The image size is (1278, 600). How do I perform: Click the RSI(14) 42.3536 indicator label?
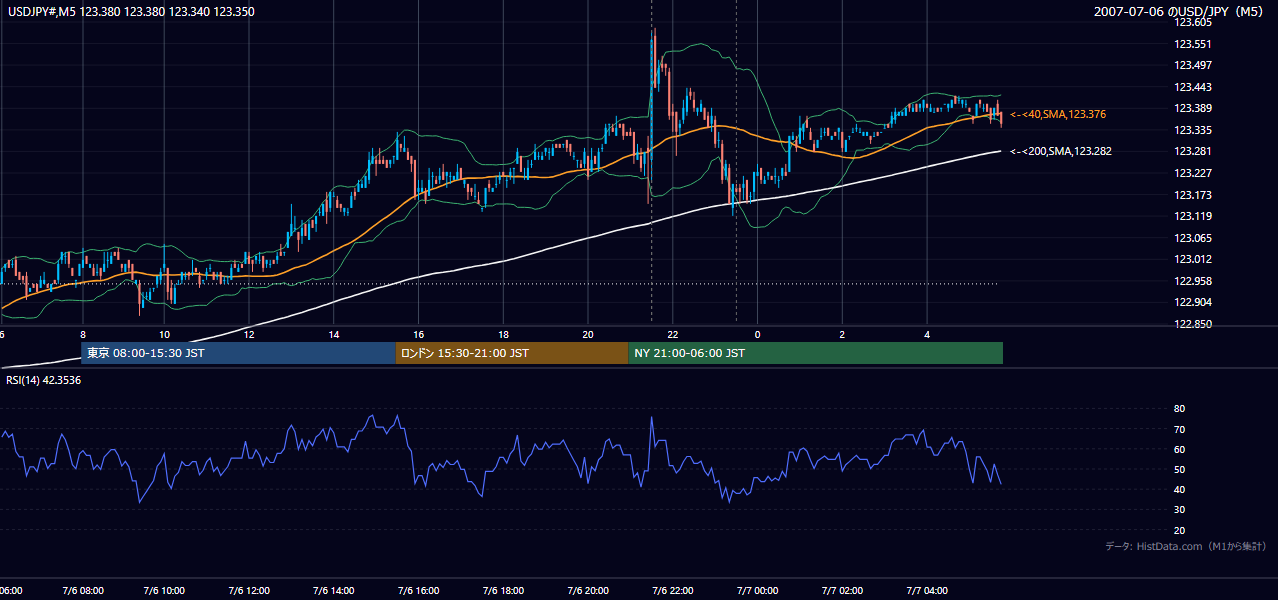tap(43, 380)
